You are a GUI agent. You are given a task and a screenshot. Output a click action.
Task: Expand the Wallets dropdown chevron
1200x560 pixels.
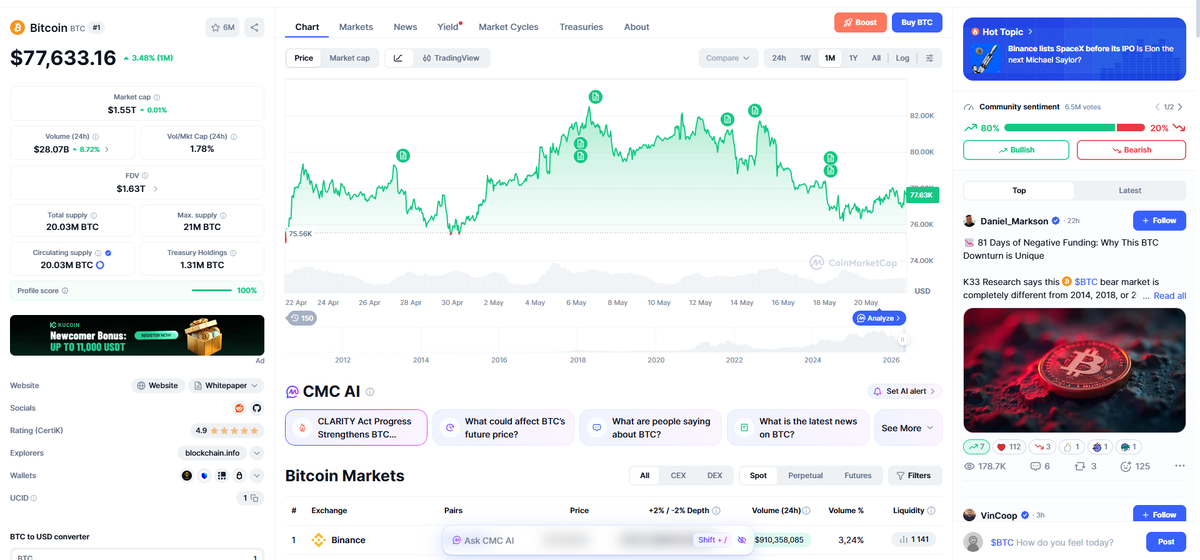[257, 476]
